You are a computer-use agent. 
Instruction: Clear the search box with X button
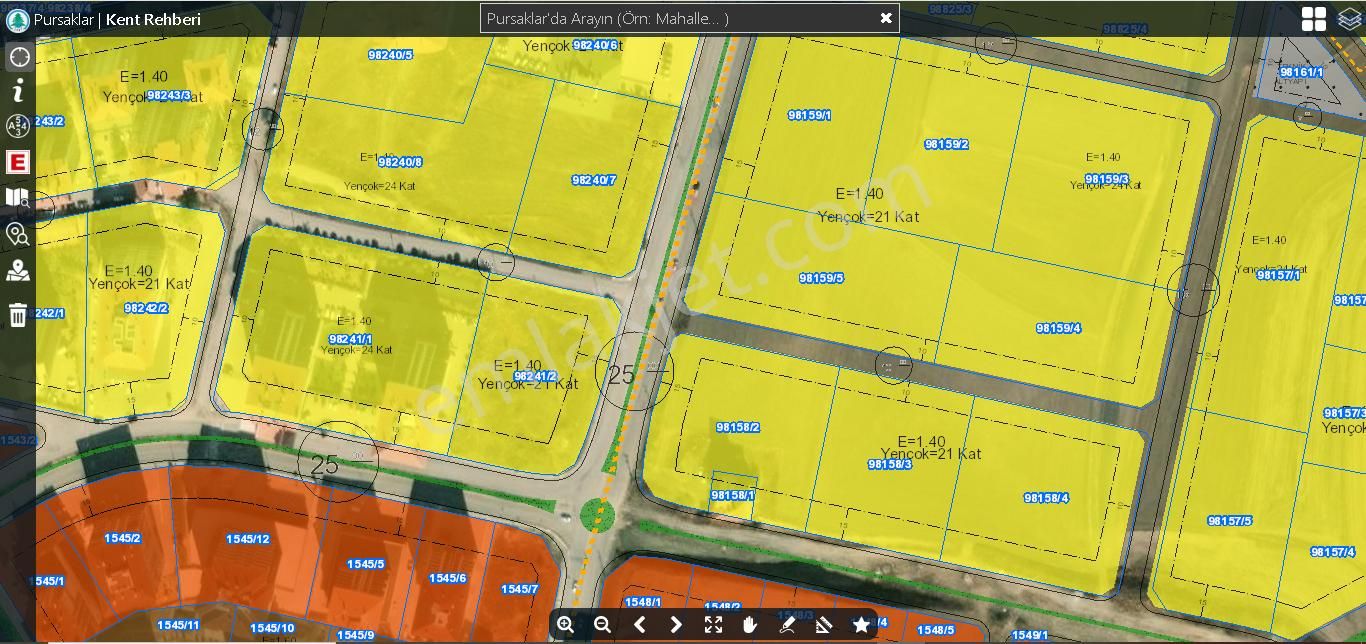(885, 18)
